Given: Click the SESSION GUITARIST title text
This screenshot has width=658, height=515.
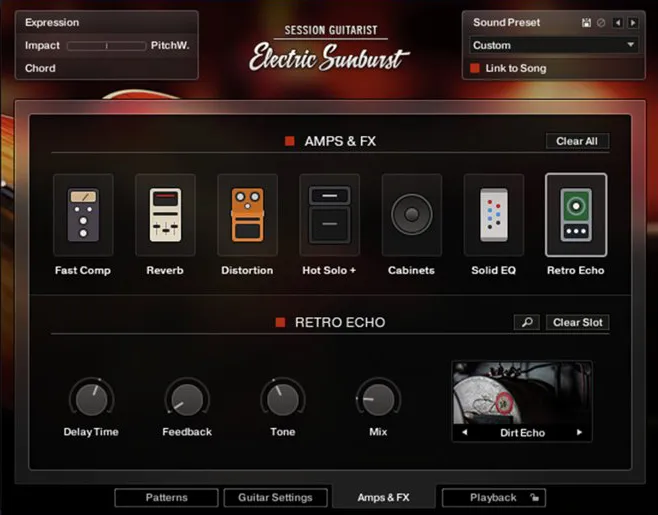Looking at the screenshot, I should pos(331,30).
